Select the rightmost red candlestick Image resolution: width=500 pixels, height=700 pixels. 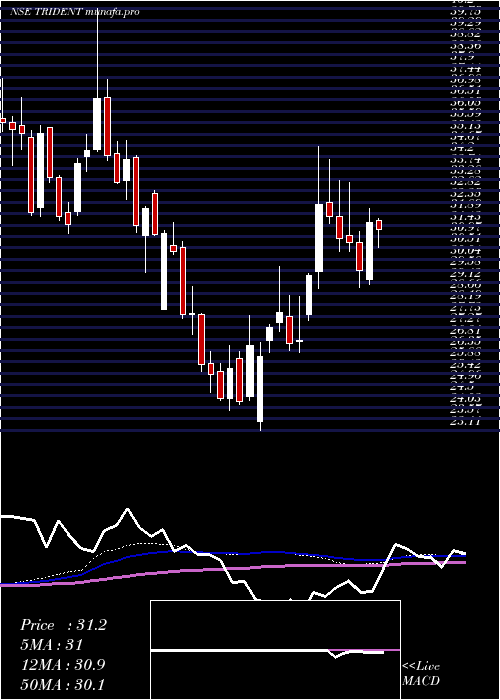tap(379, 225)
